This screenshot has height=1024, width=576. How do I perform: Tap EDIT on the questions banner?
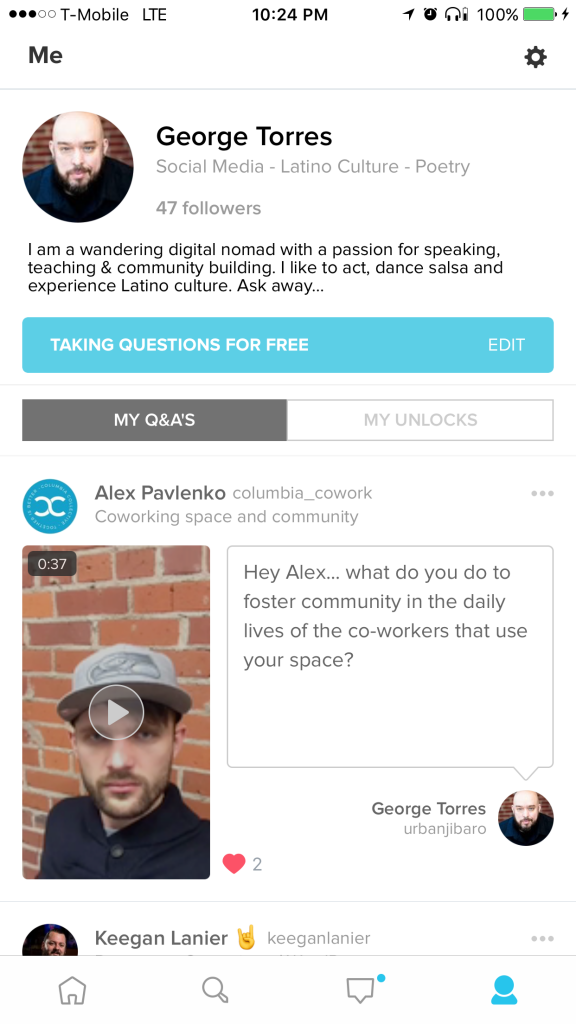click(506, 344)
